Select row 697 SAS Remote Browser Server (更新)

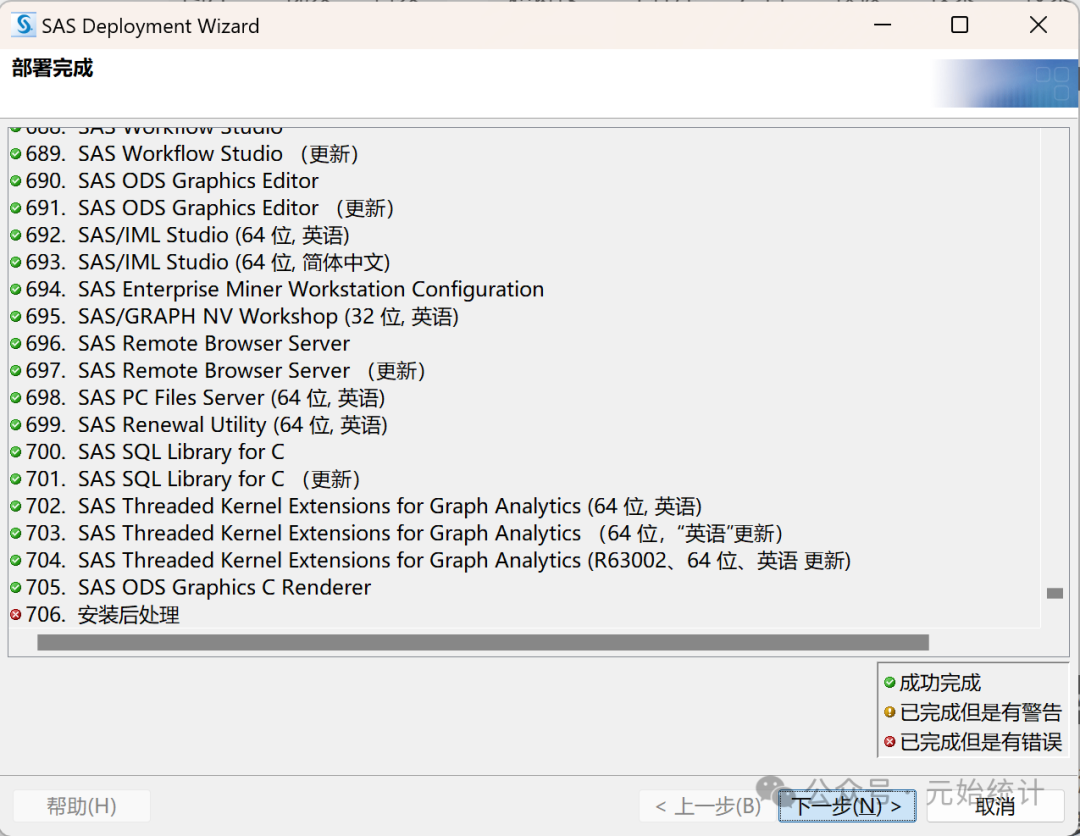218,370
